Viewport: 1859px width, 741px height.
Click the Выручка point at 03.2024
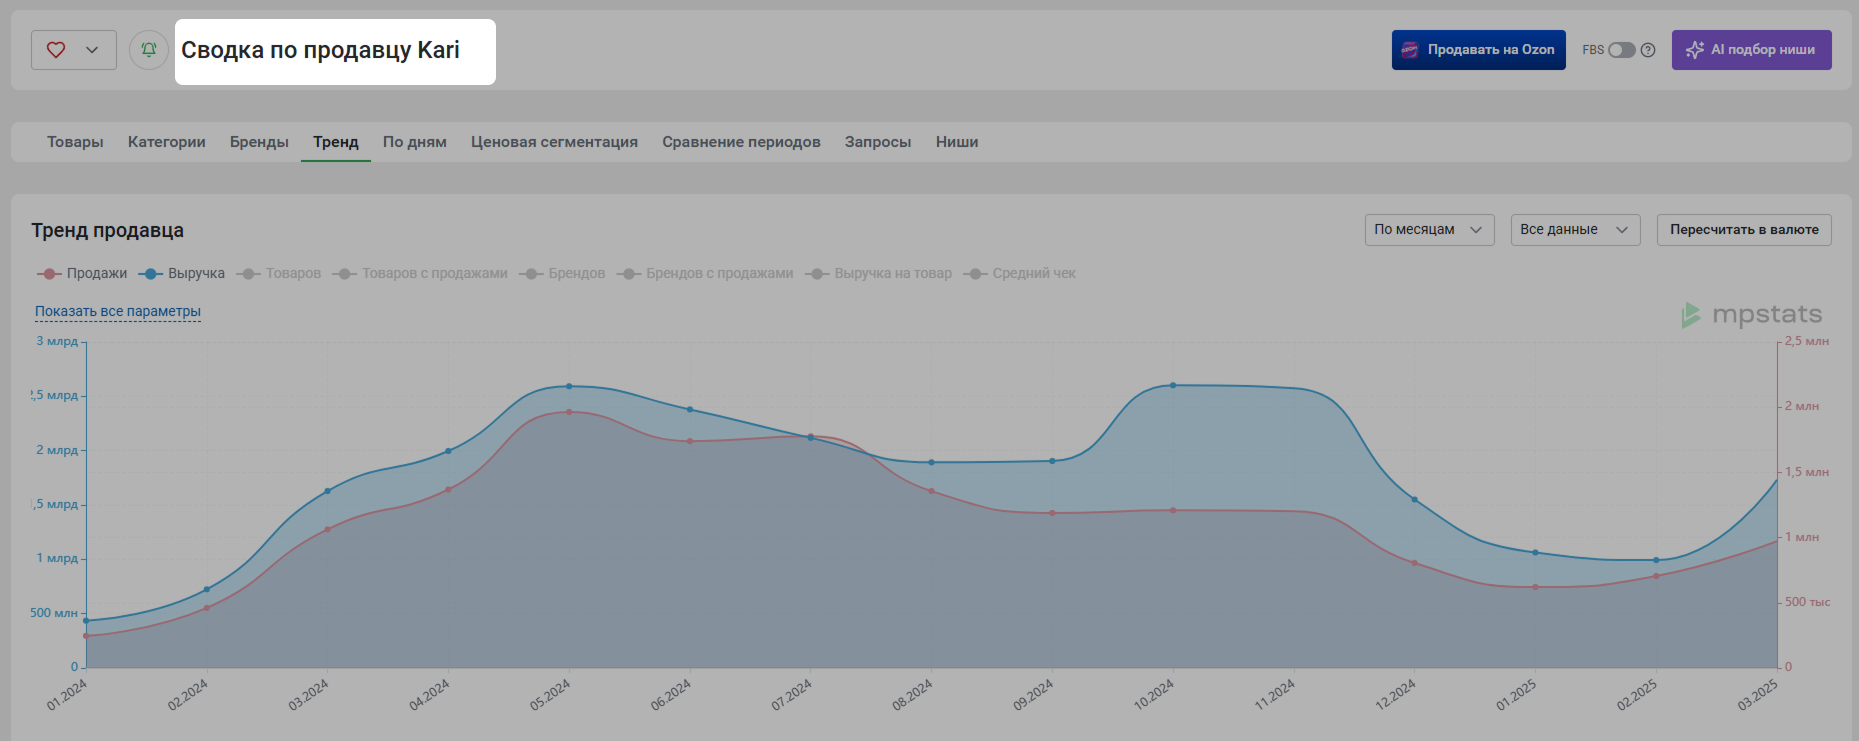327,491
